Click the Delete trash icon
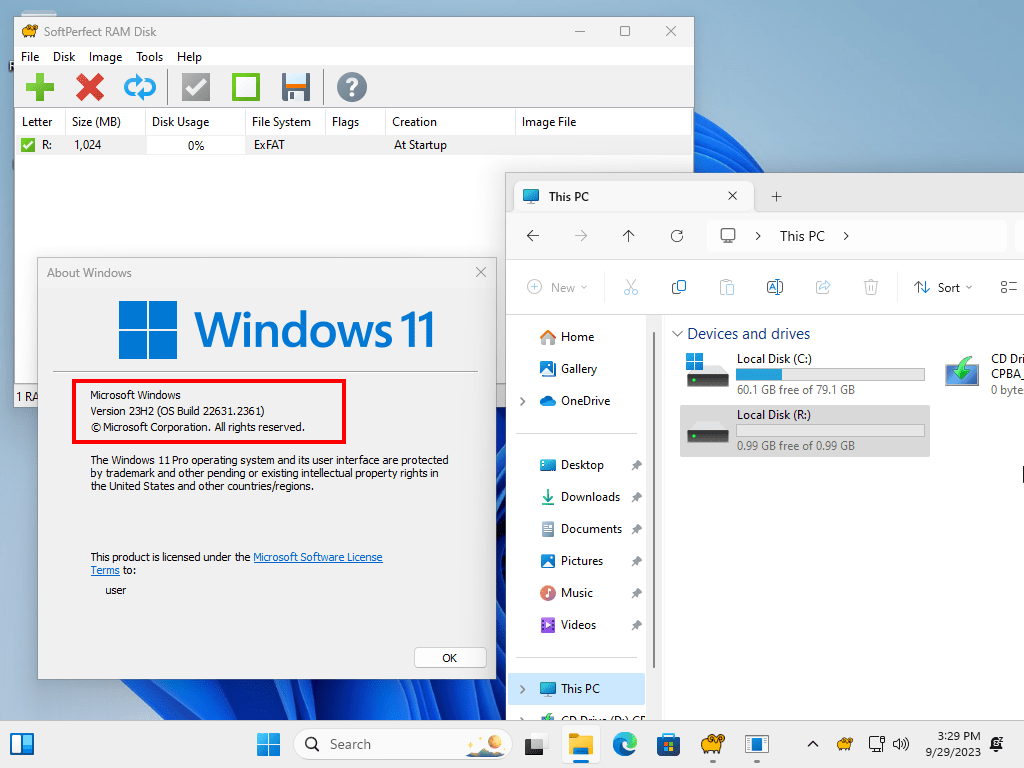The height and width of the screenshot is (768, 1024). click(x=871, y=287)
